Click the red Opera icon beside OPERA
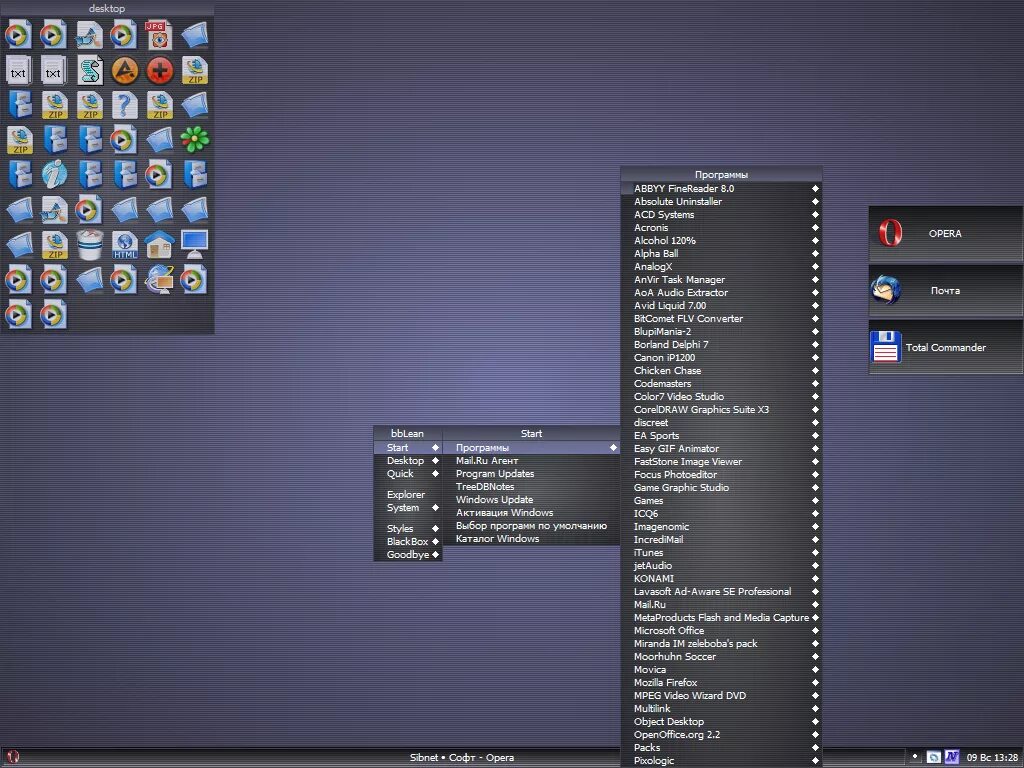The height and width of the screenshot is (768, 1024). tap(889, 232)
